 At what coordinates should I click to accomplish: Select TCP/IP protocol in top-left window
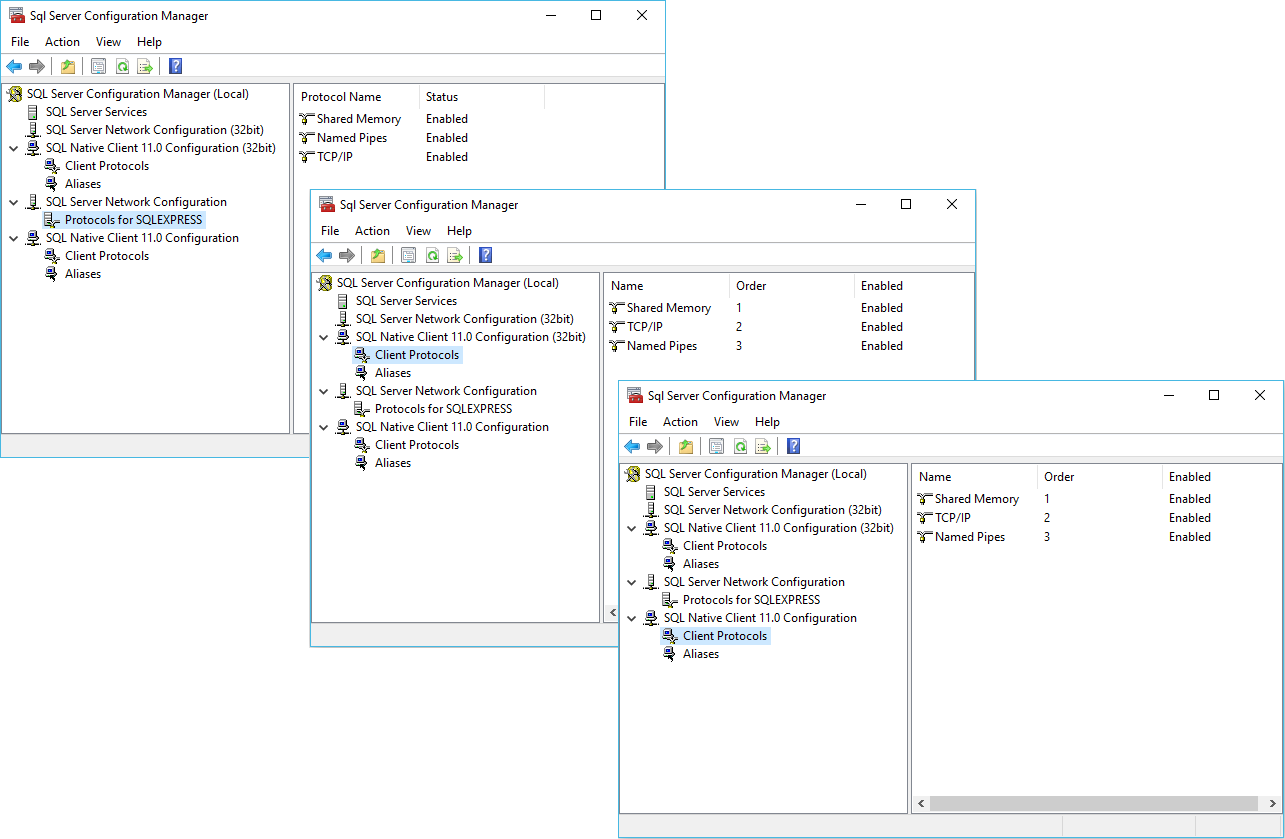click(326, 157)
